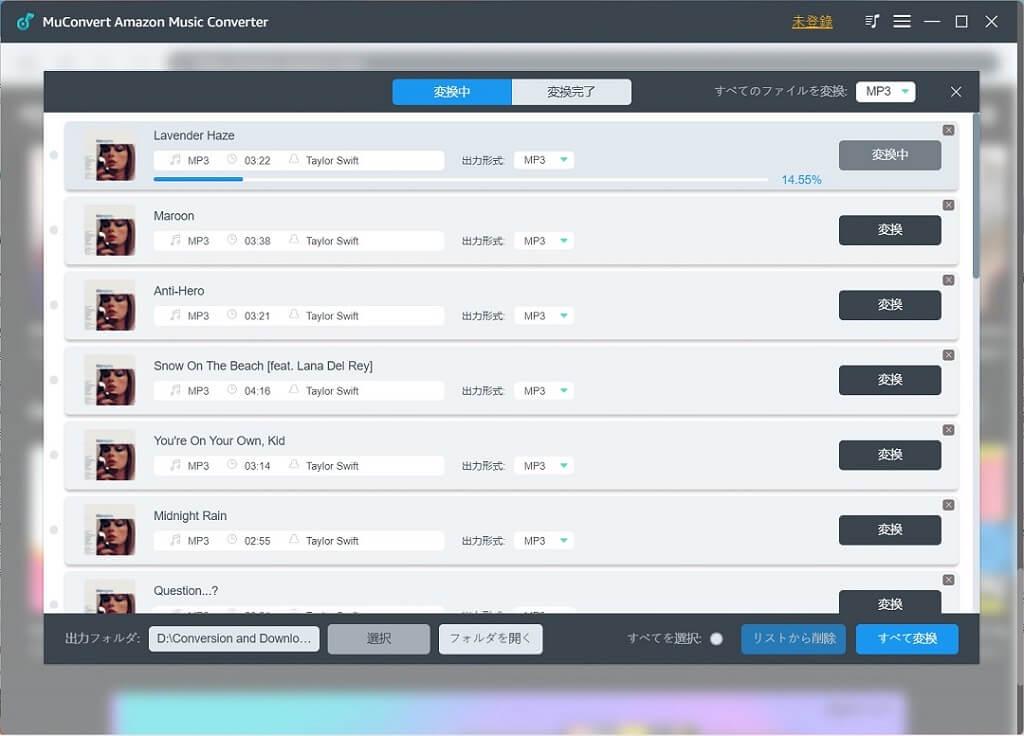The width and height of the screenshot is (1024, 736).
Task: Click the 04:16 duration value
Action: [x=257, y=391]
